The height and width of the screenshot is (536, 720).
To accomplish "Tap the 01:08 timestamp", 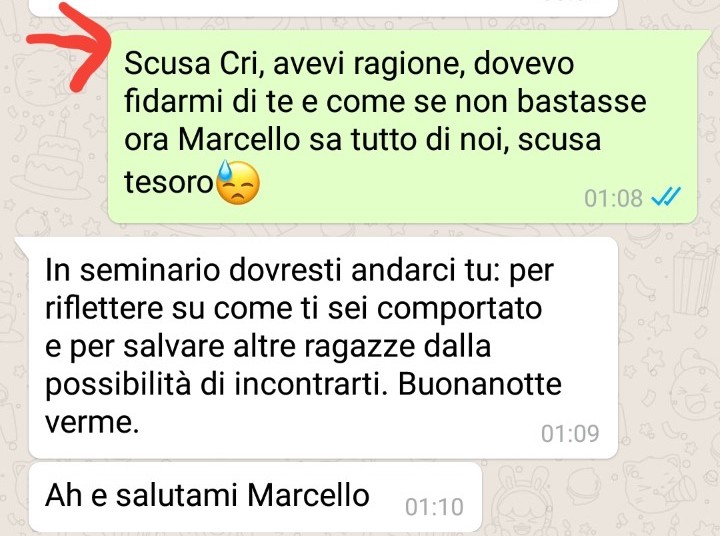I will click(613, 198).
